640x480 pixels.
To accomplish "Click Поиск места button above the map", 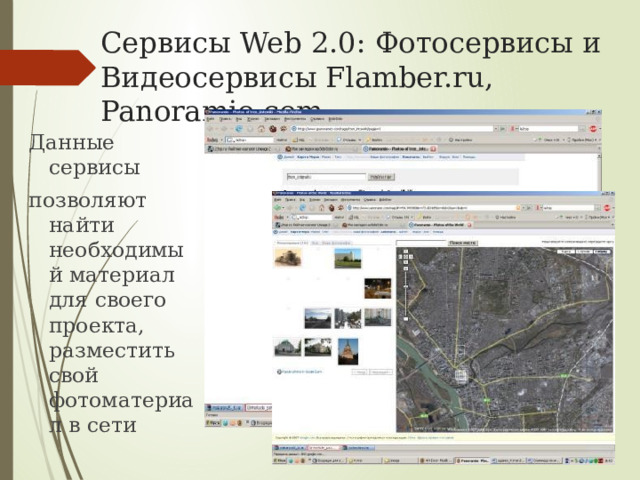I will [462, 243].
